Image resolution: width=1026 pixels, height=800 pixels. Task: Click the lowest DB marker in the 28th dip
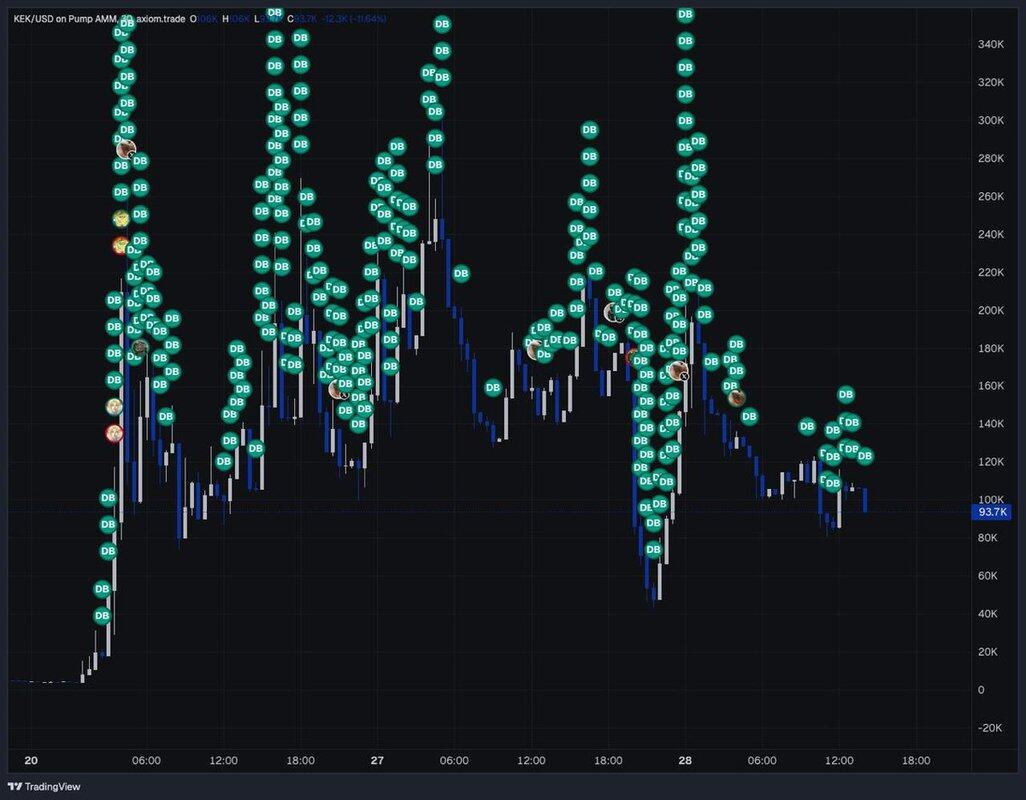(653, 550)
